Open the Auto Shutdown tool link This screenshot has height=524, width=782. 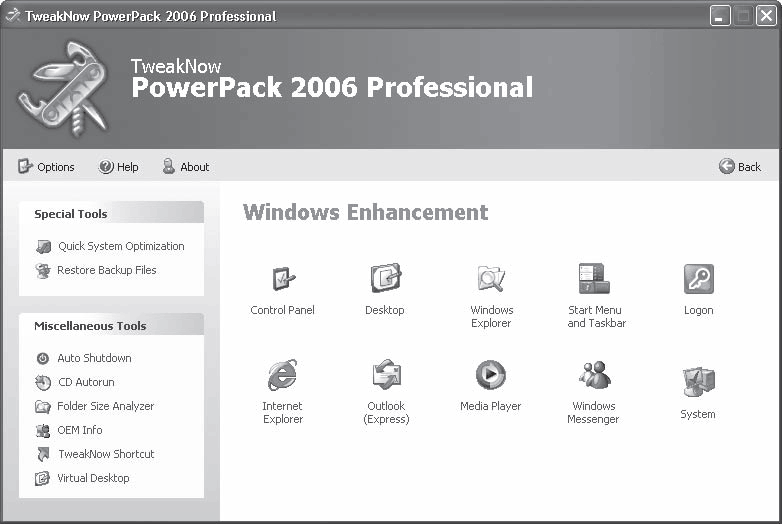click(94, 358)
